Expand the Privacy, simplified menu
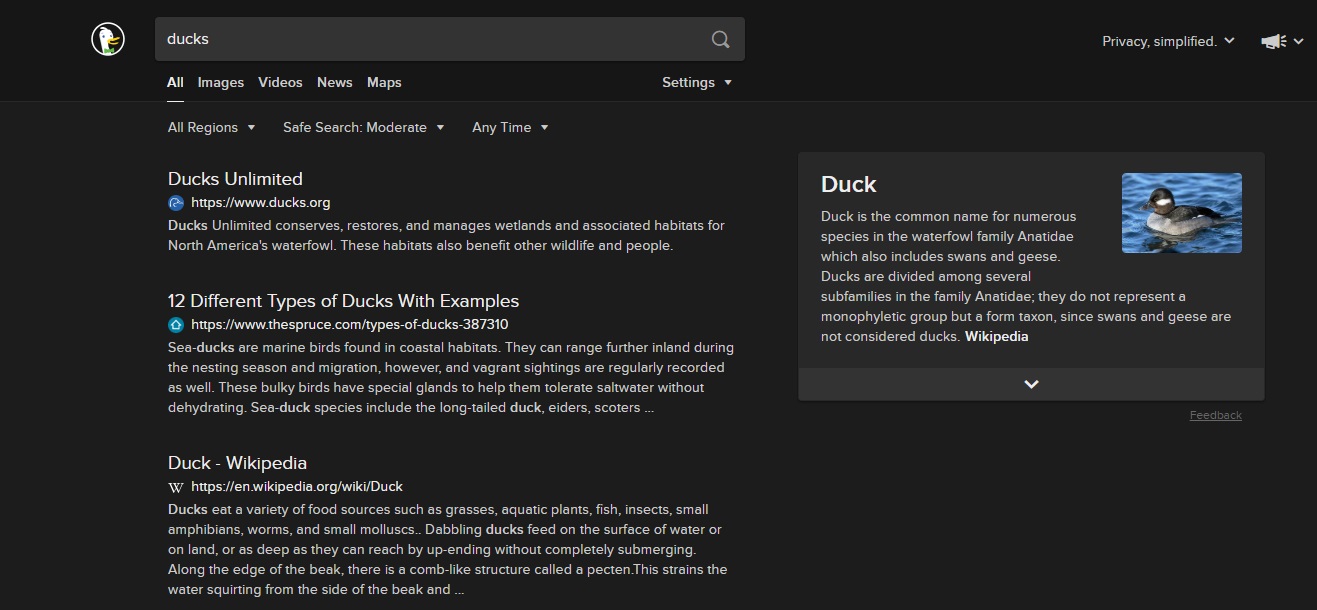Viewport: 1317px width, 610px height. (x=1168, y=41)
